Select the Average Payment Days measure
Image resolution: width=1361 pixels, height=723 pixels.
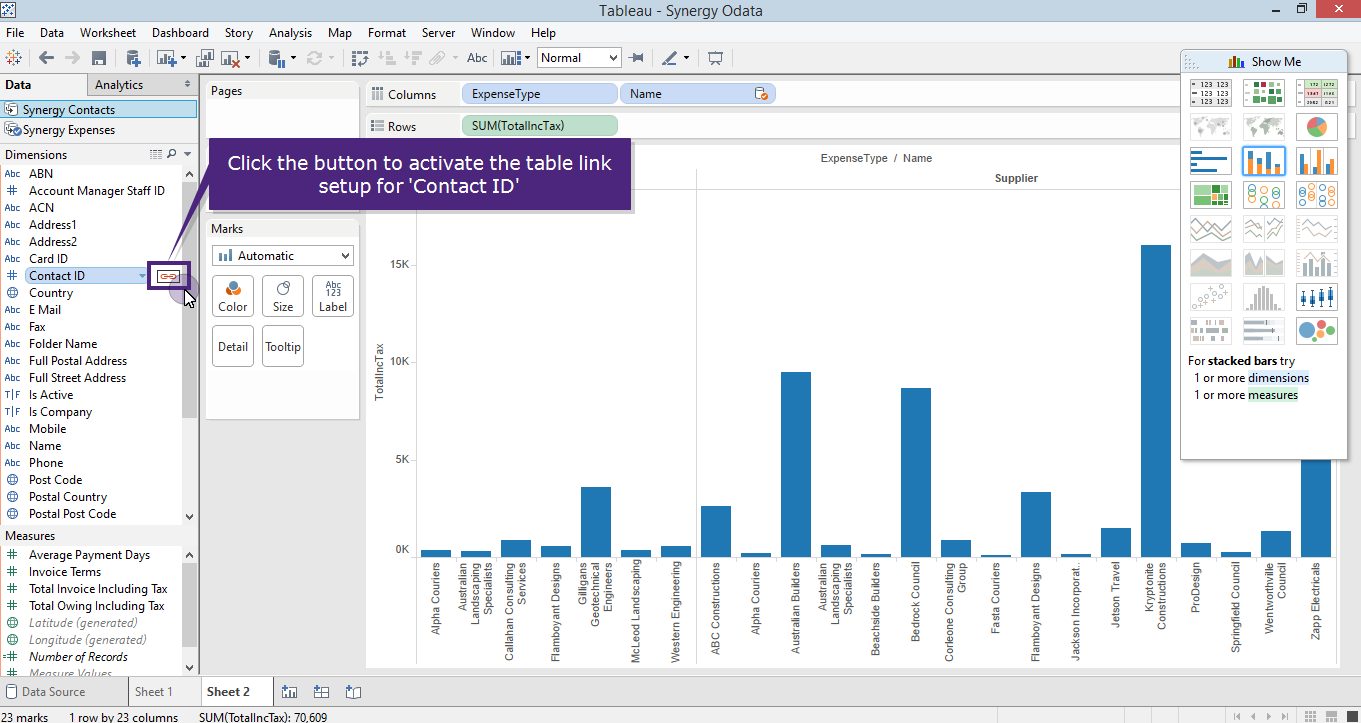[x=90, y=555]
